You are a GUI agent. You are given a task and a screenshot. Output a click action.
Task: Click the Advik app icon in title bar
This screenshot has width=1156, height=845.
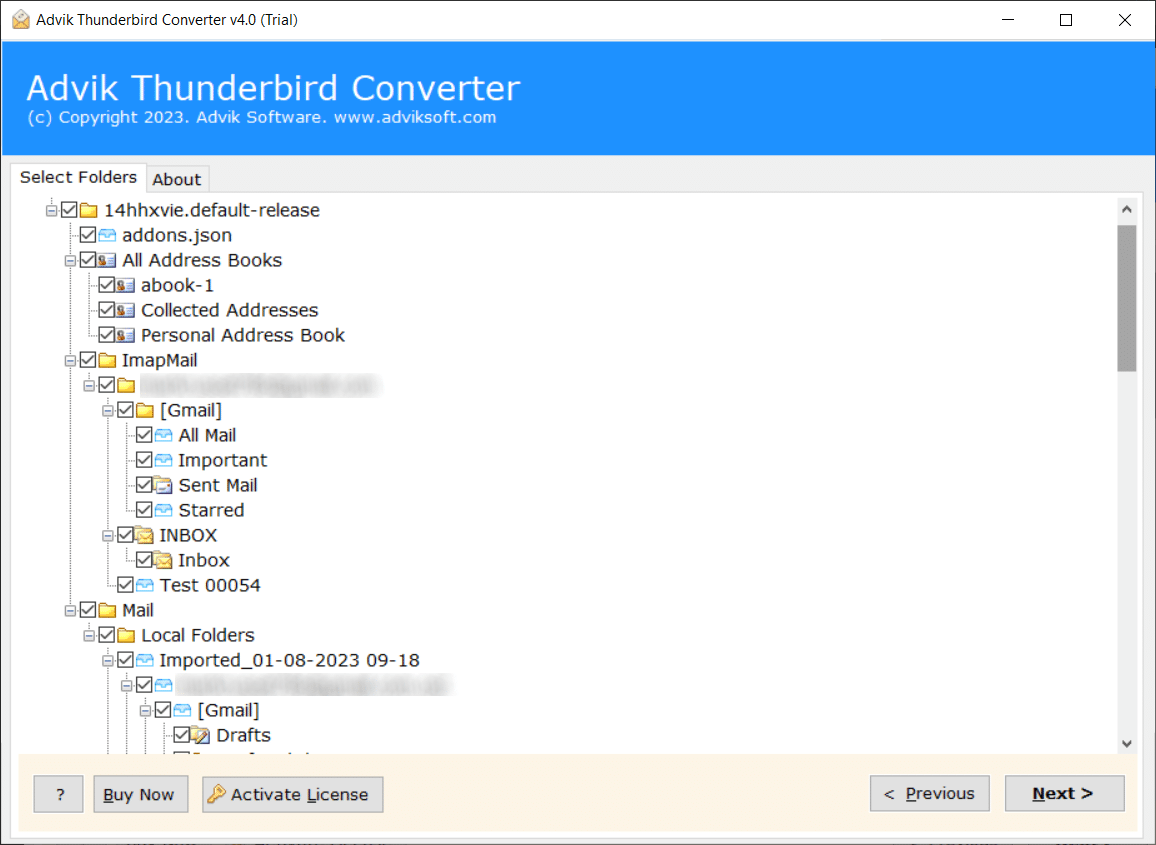pos(21,20)
